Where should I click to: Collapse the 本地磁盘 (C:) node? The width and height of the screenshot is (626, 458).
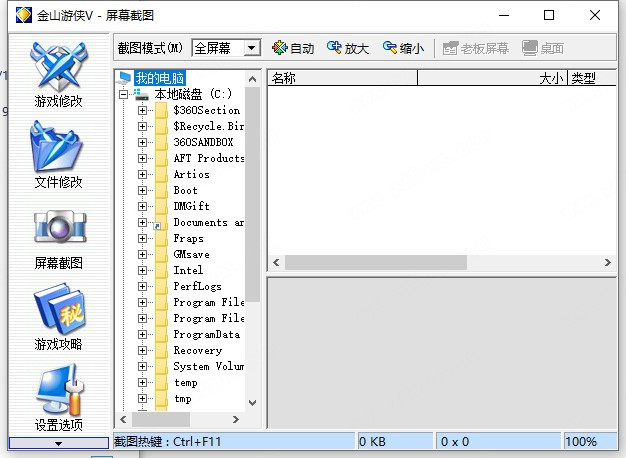(124, 94)
